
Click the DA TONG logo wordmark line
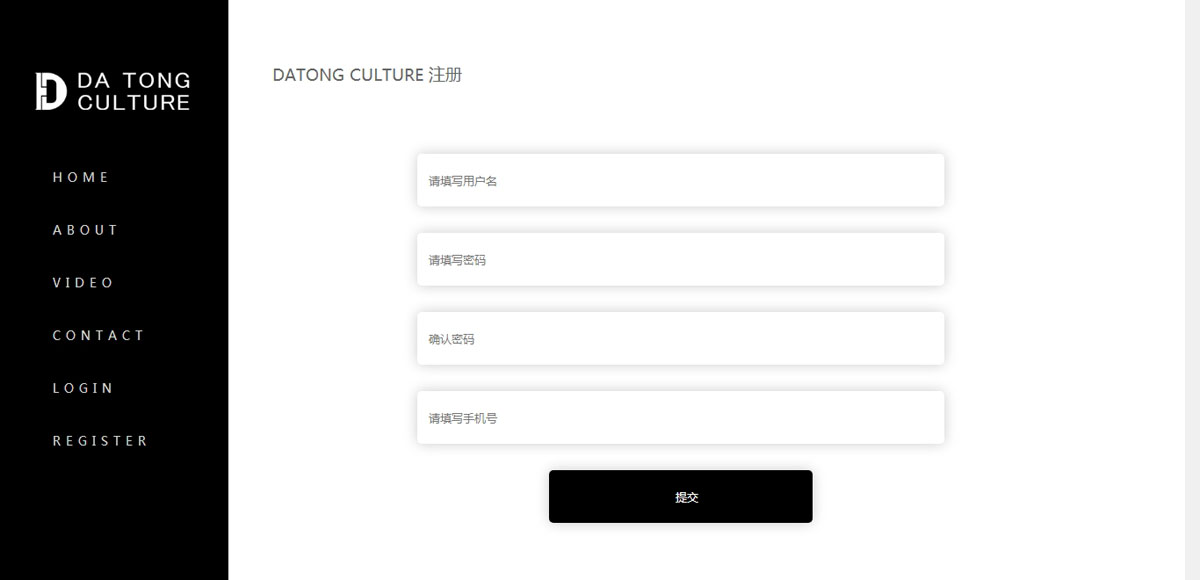[x=133, y=80]
